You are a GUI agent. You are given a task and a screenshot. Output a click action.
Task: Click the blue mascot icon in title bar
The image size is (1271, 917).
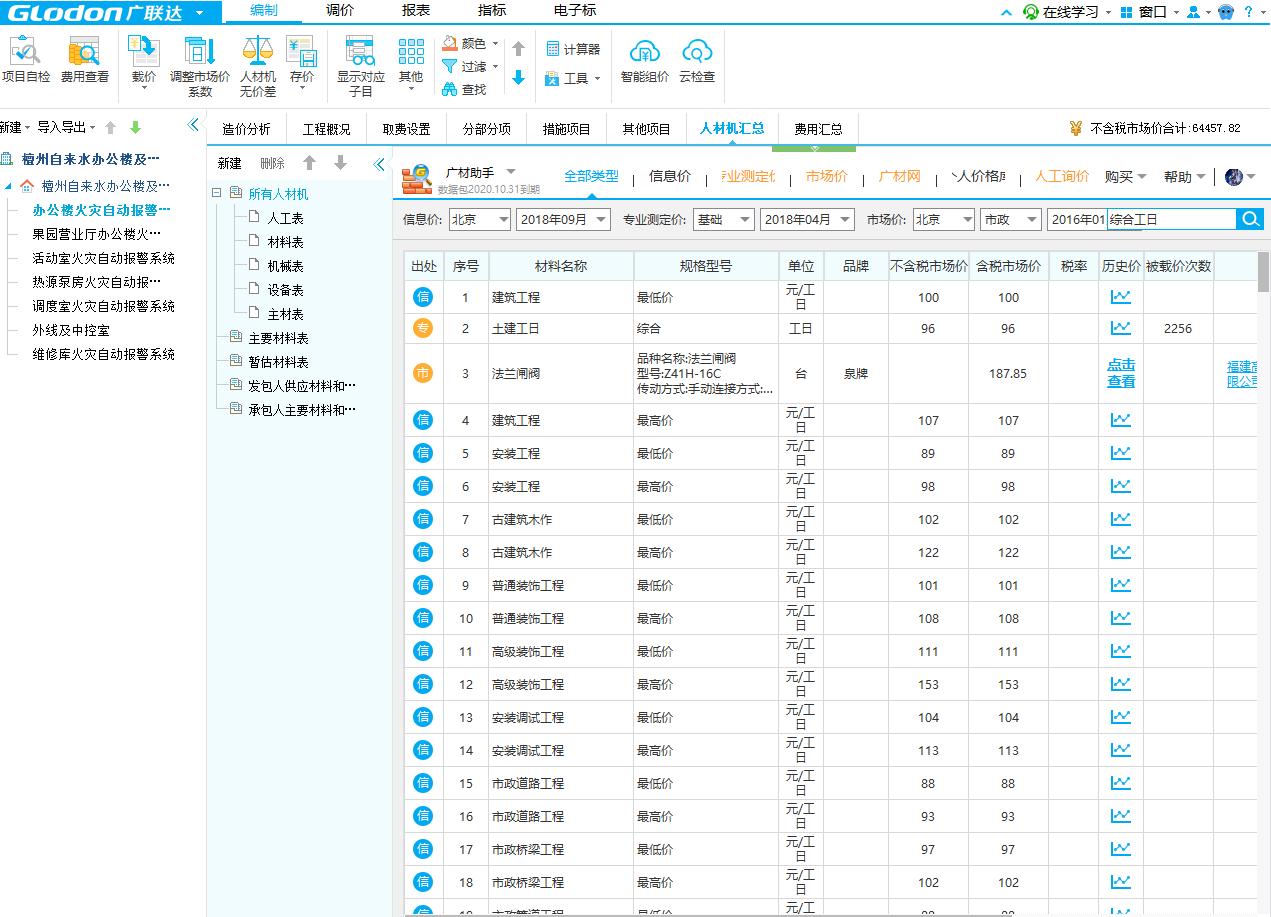1225,12
